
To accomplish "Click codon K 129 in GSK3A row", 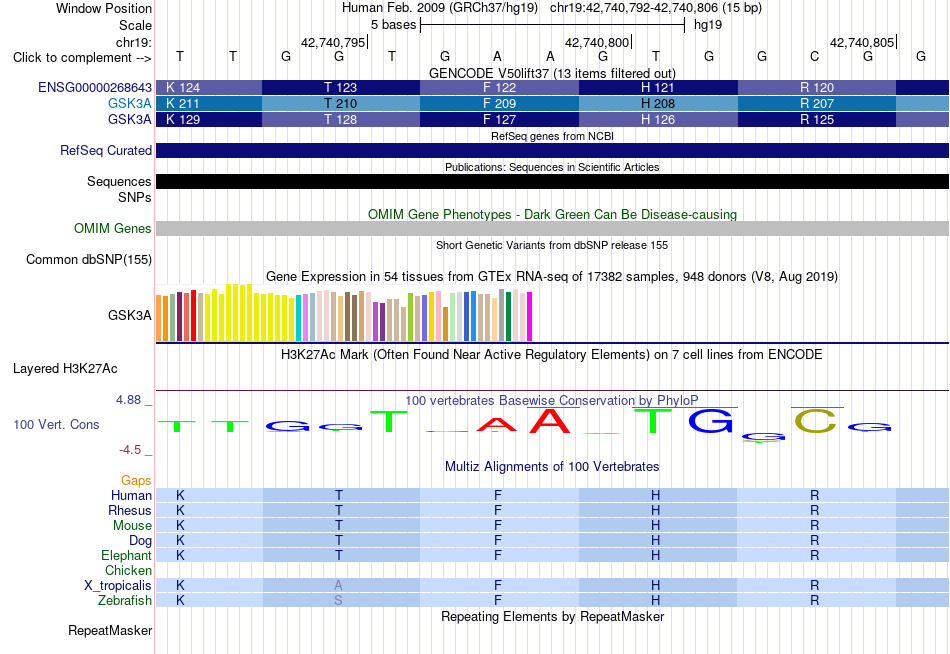I will click(x=209, y=119).
